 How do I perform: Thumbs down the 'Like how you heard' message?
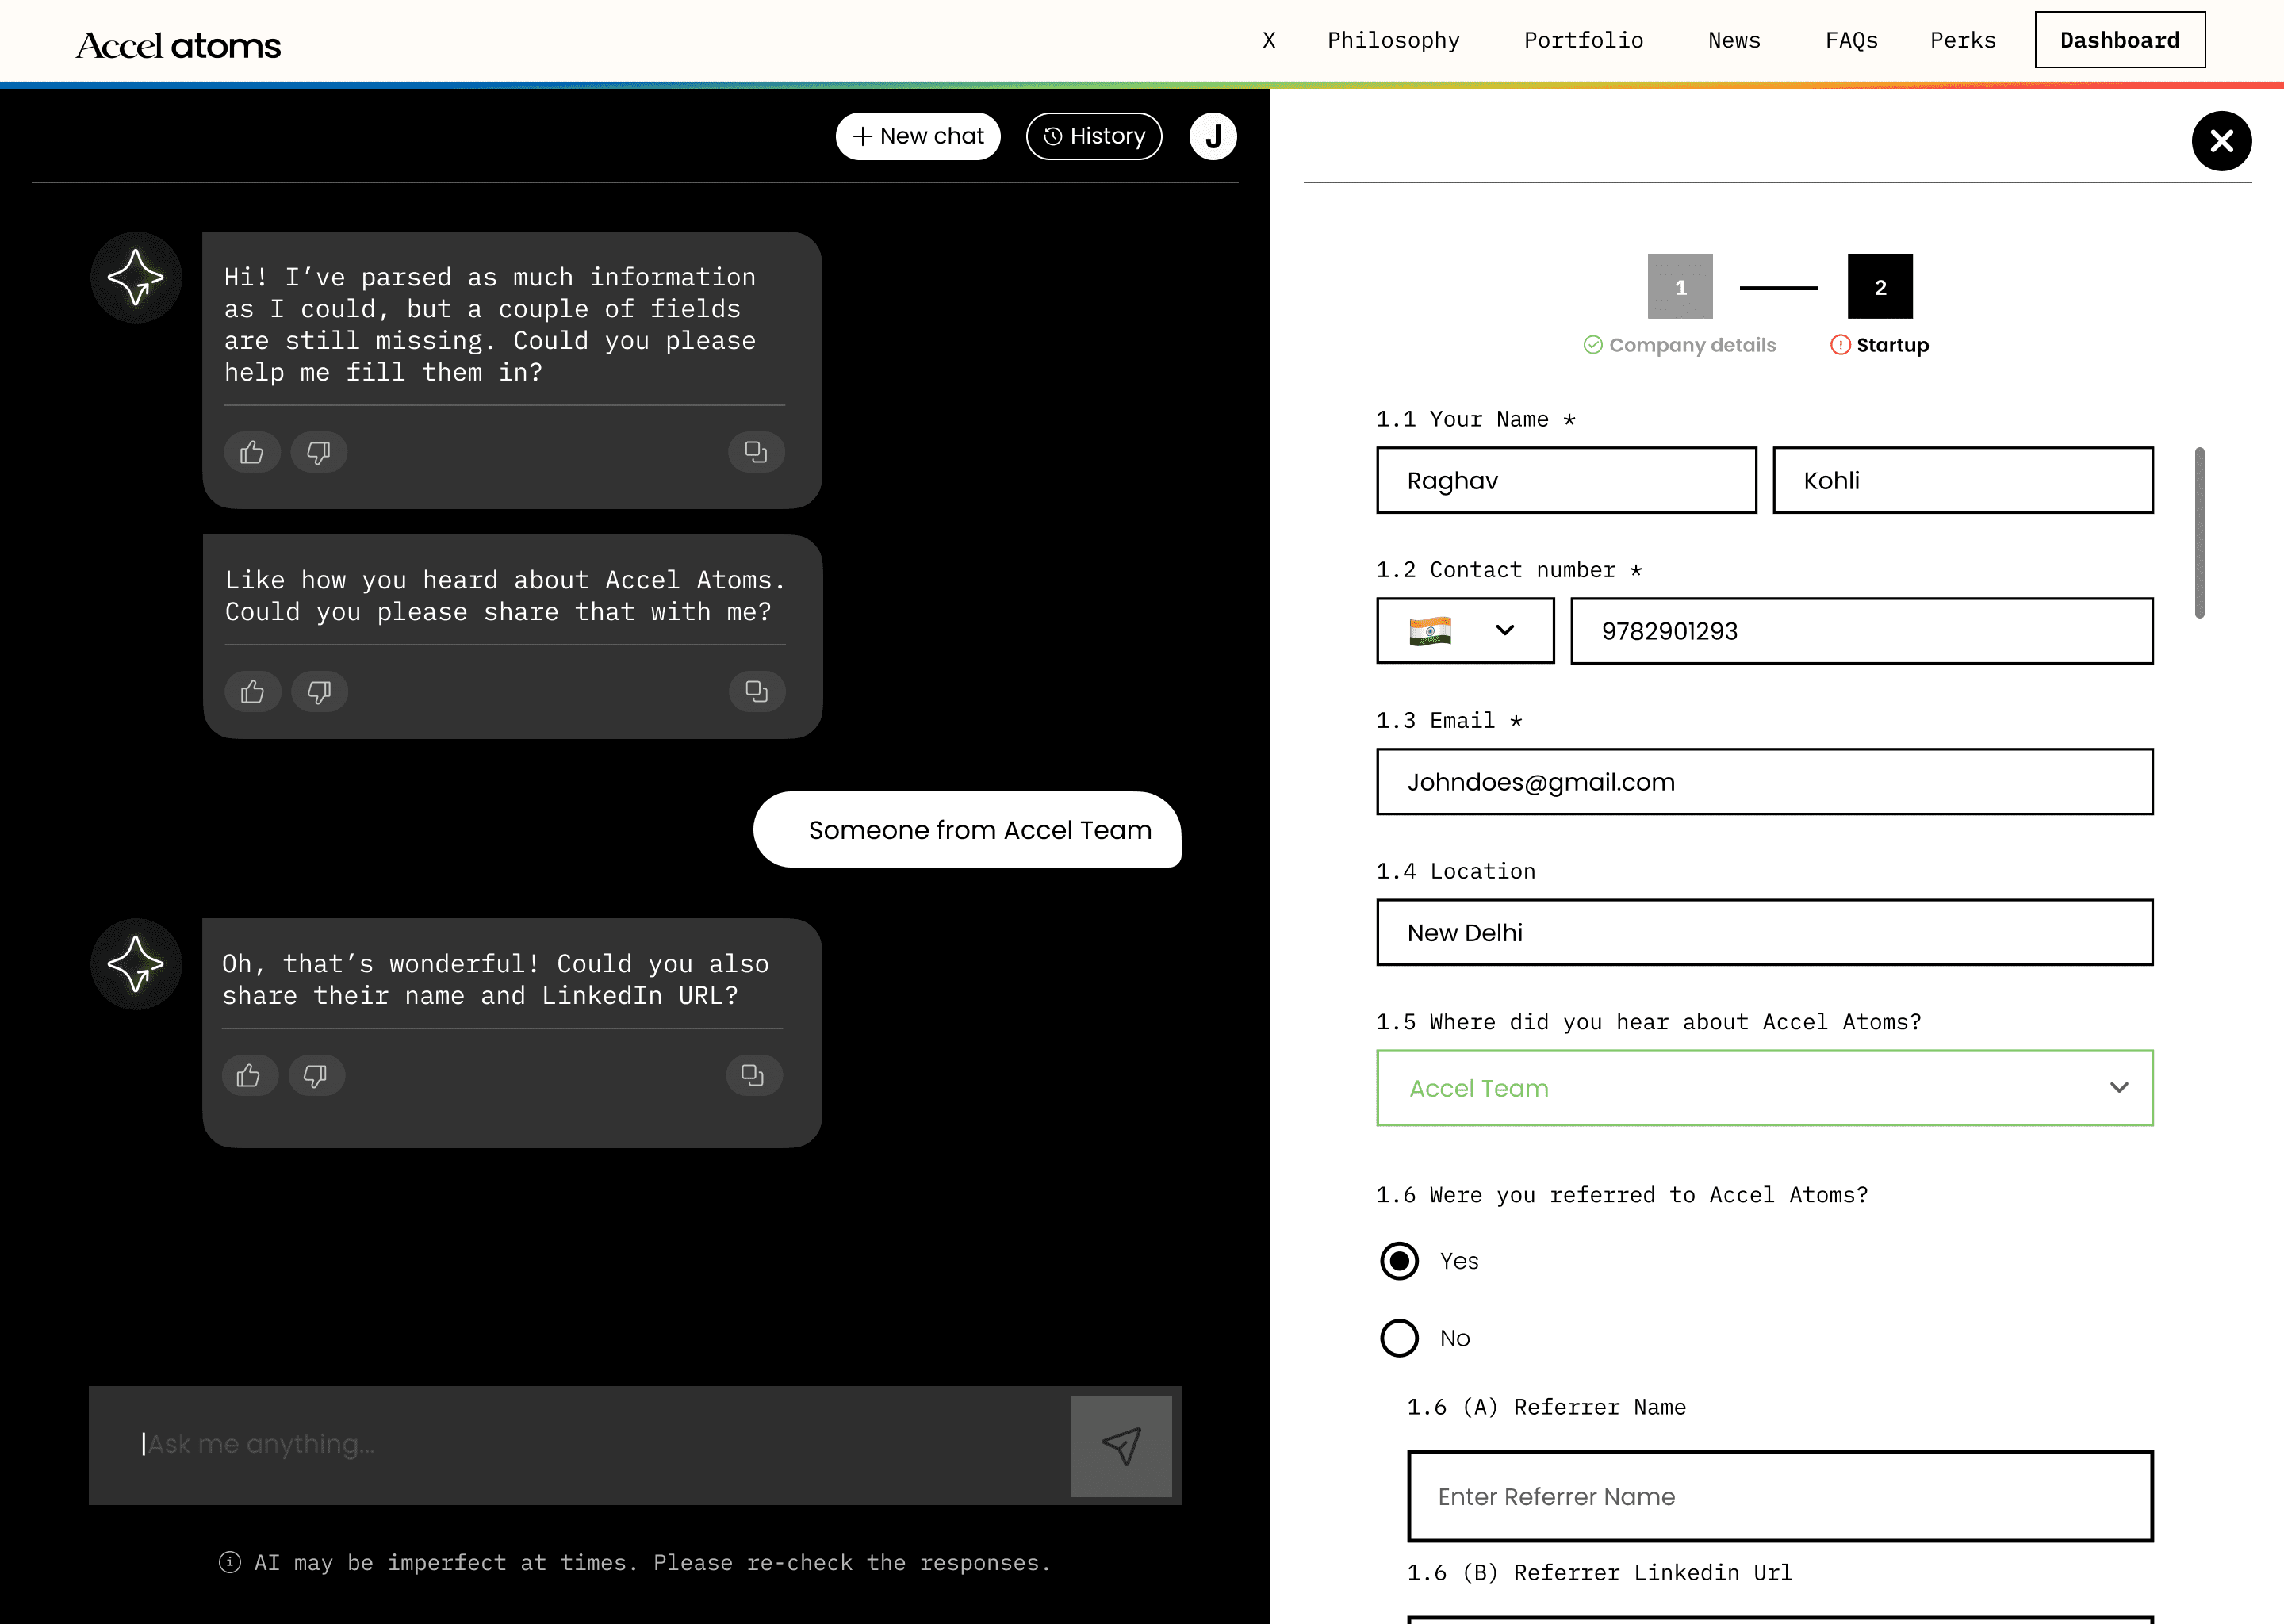[319, 691]
